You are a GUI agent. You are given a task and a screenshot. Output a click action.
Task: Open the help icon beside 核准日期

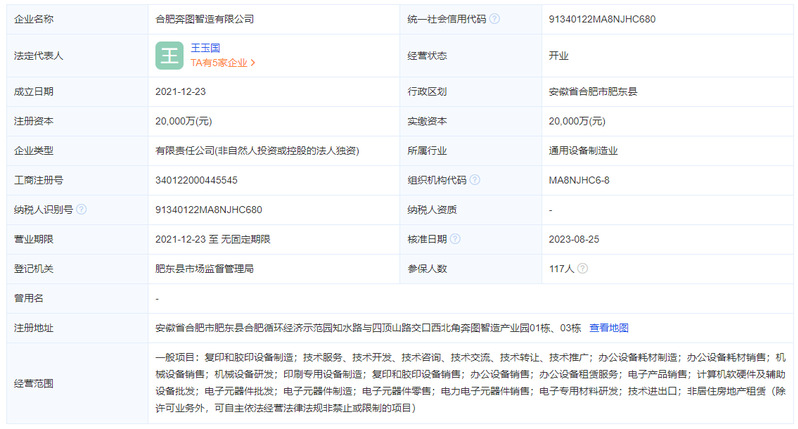pyautogui.click(x=455, y=239)
